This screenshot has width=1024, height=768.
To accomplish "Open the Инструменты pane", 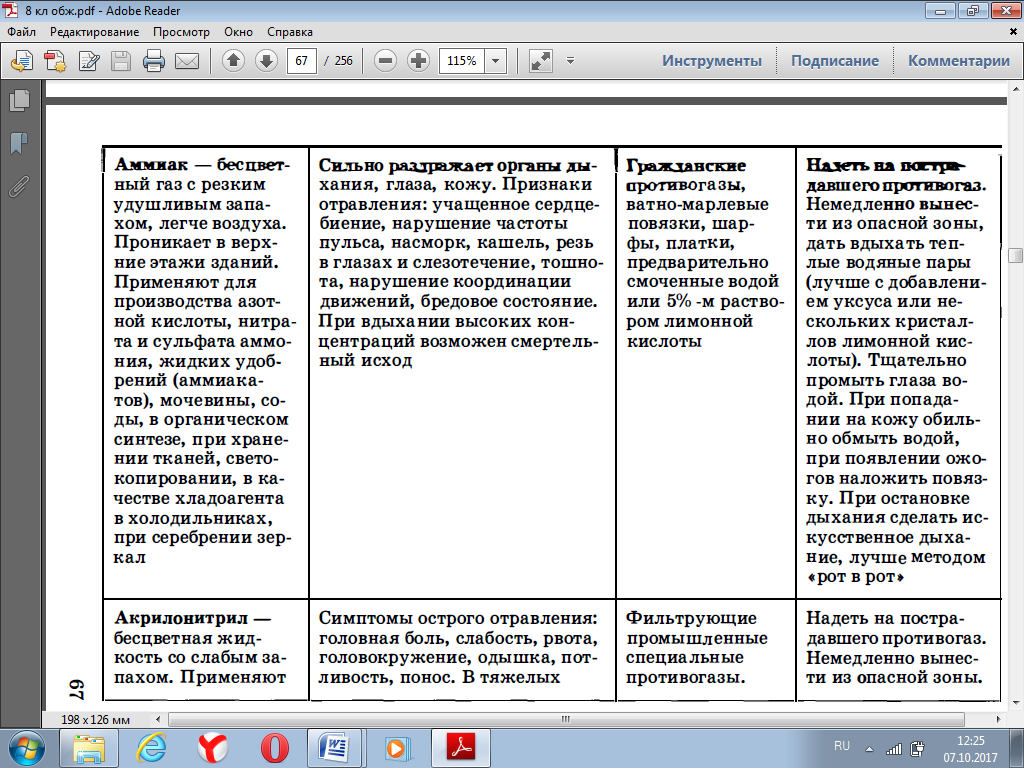I will pyautogui.click(x=711, y=61).
